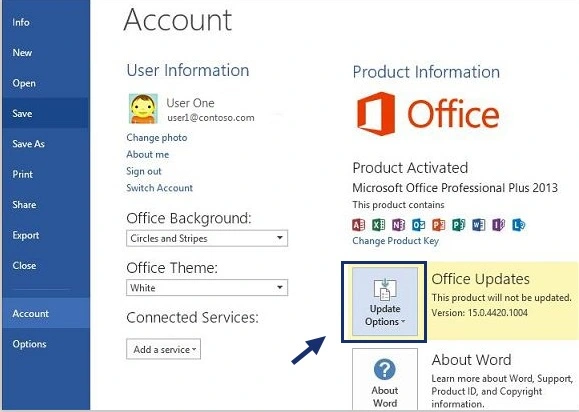Open the Share page
The height and width of the screenshot is (412, 579).
coord(46,205)
